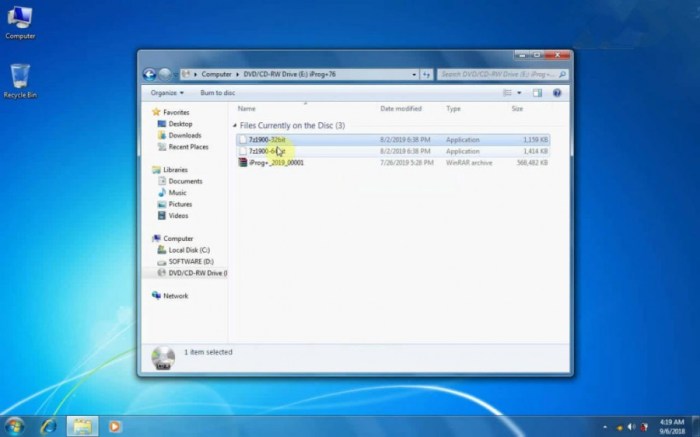Open the Computer desktop icon
This screenshot has height=437, width=700.
[20, 20]
